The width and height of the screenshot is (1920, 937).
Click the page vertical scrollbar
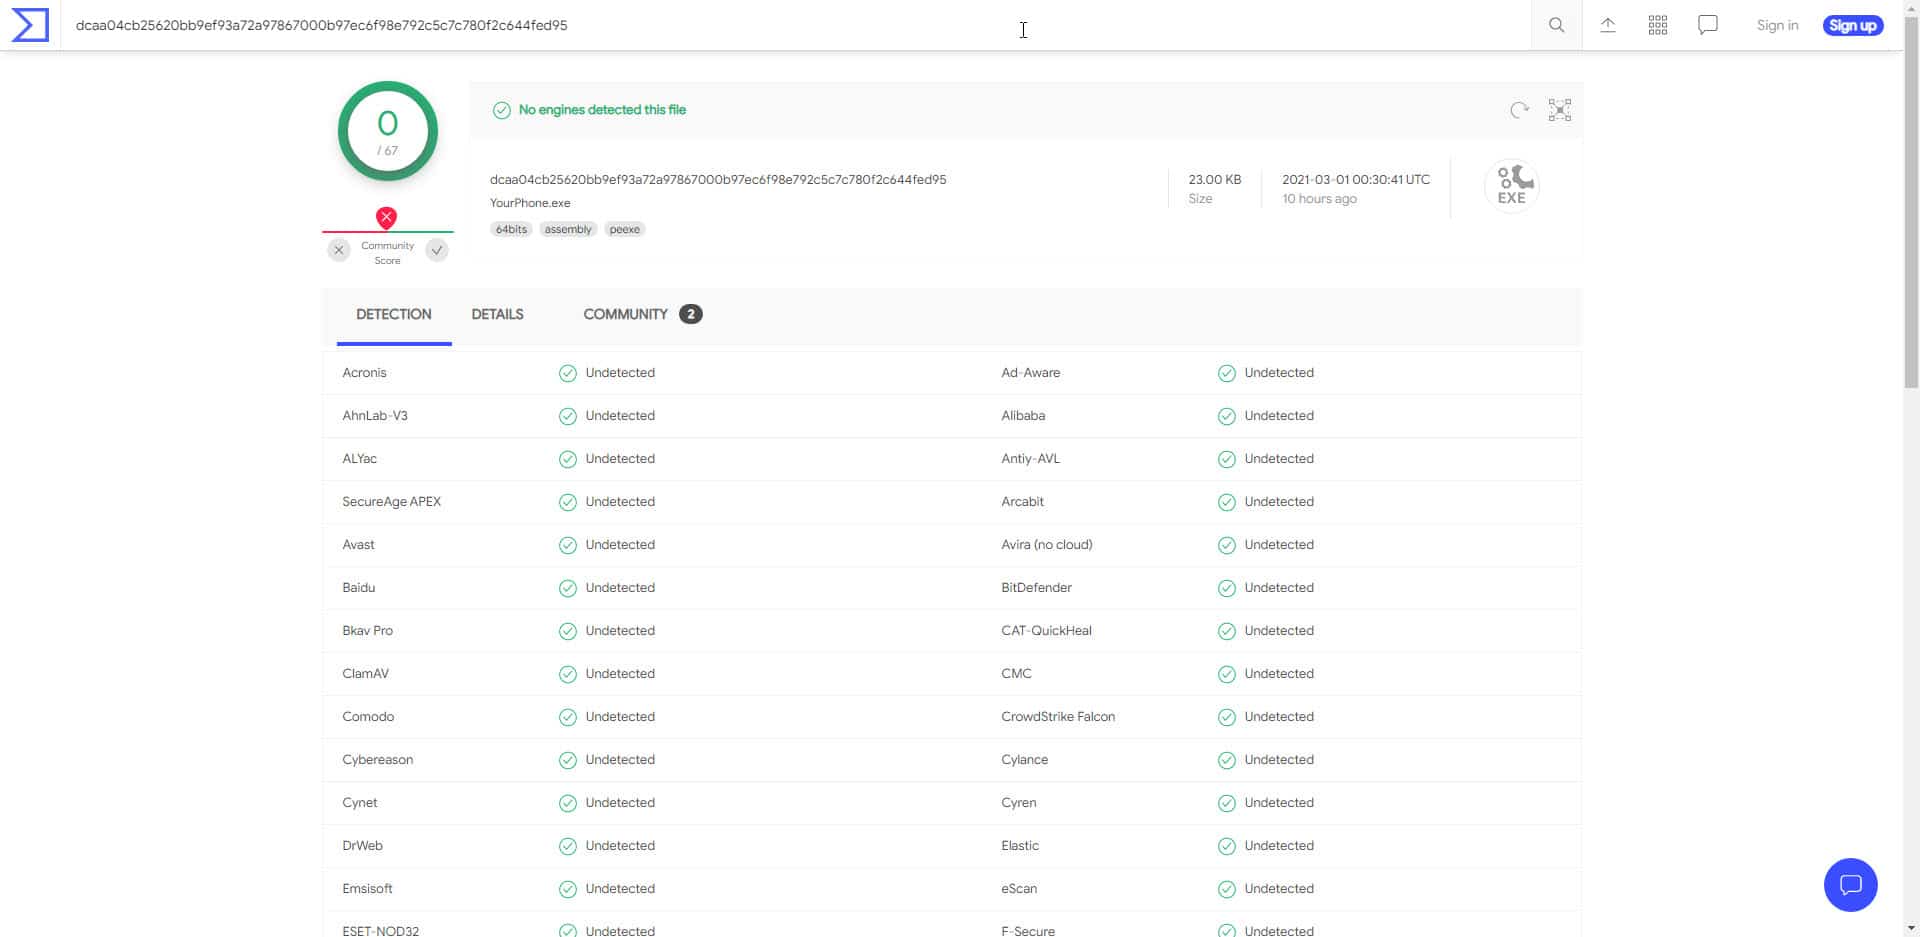[1911, 200]
